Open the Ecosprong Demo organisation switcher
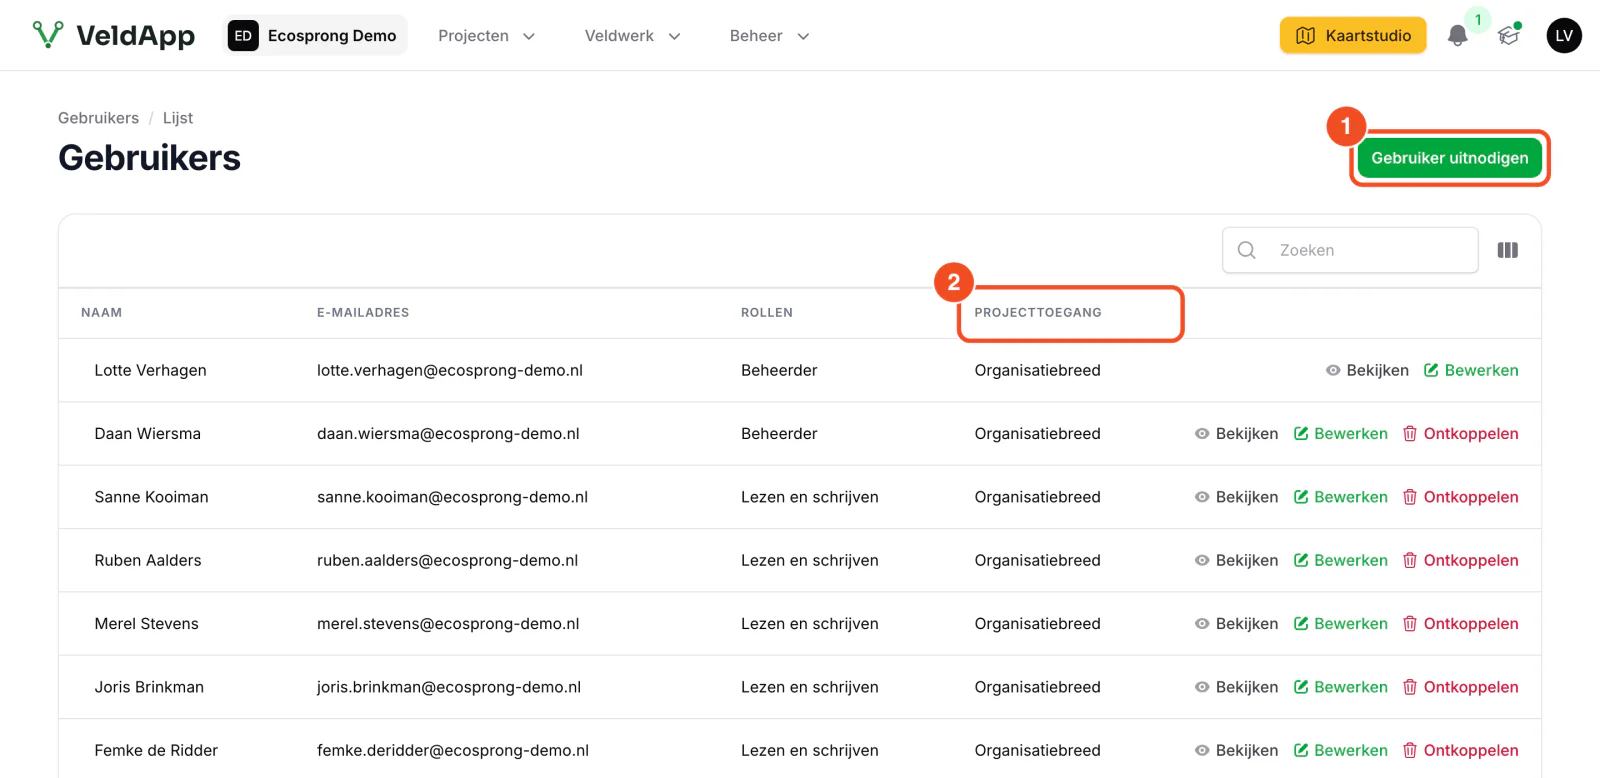This screenshot has height=778, width=1600. click(x=315, y=36)
